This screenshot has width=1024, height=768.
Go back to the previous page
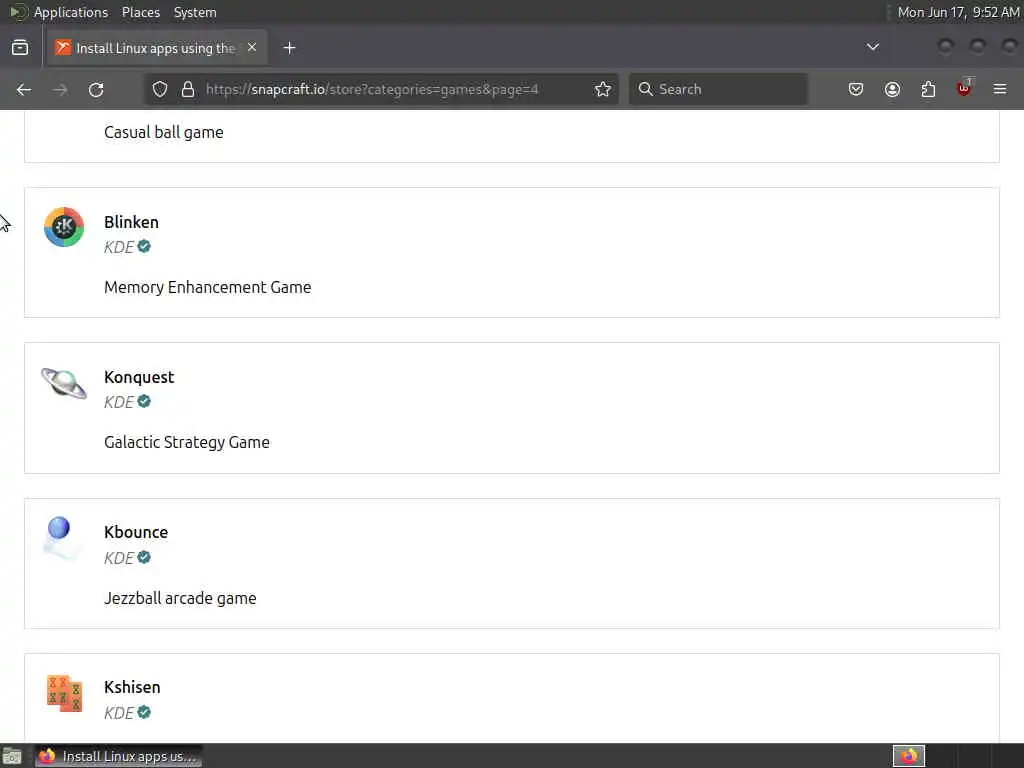click(x=24, y=89)
